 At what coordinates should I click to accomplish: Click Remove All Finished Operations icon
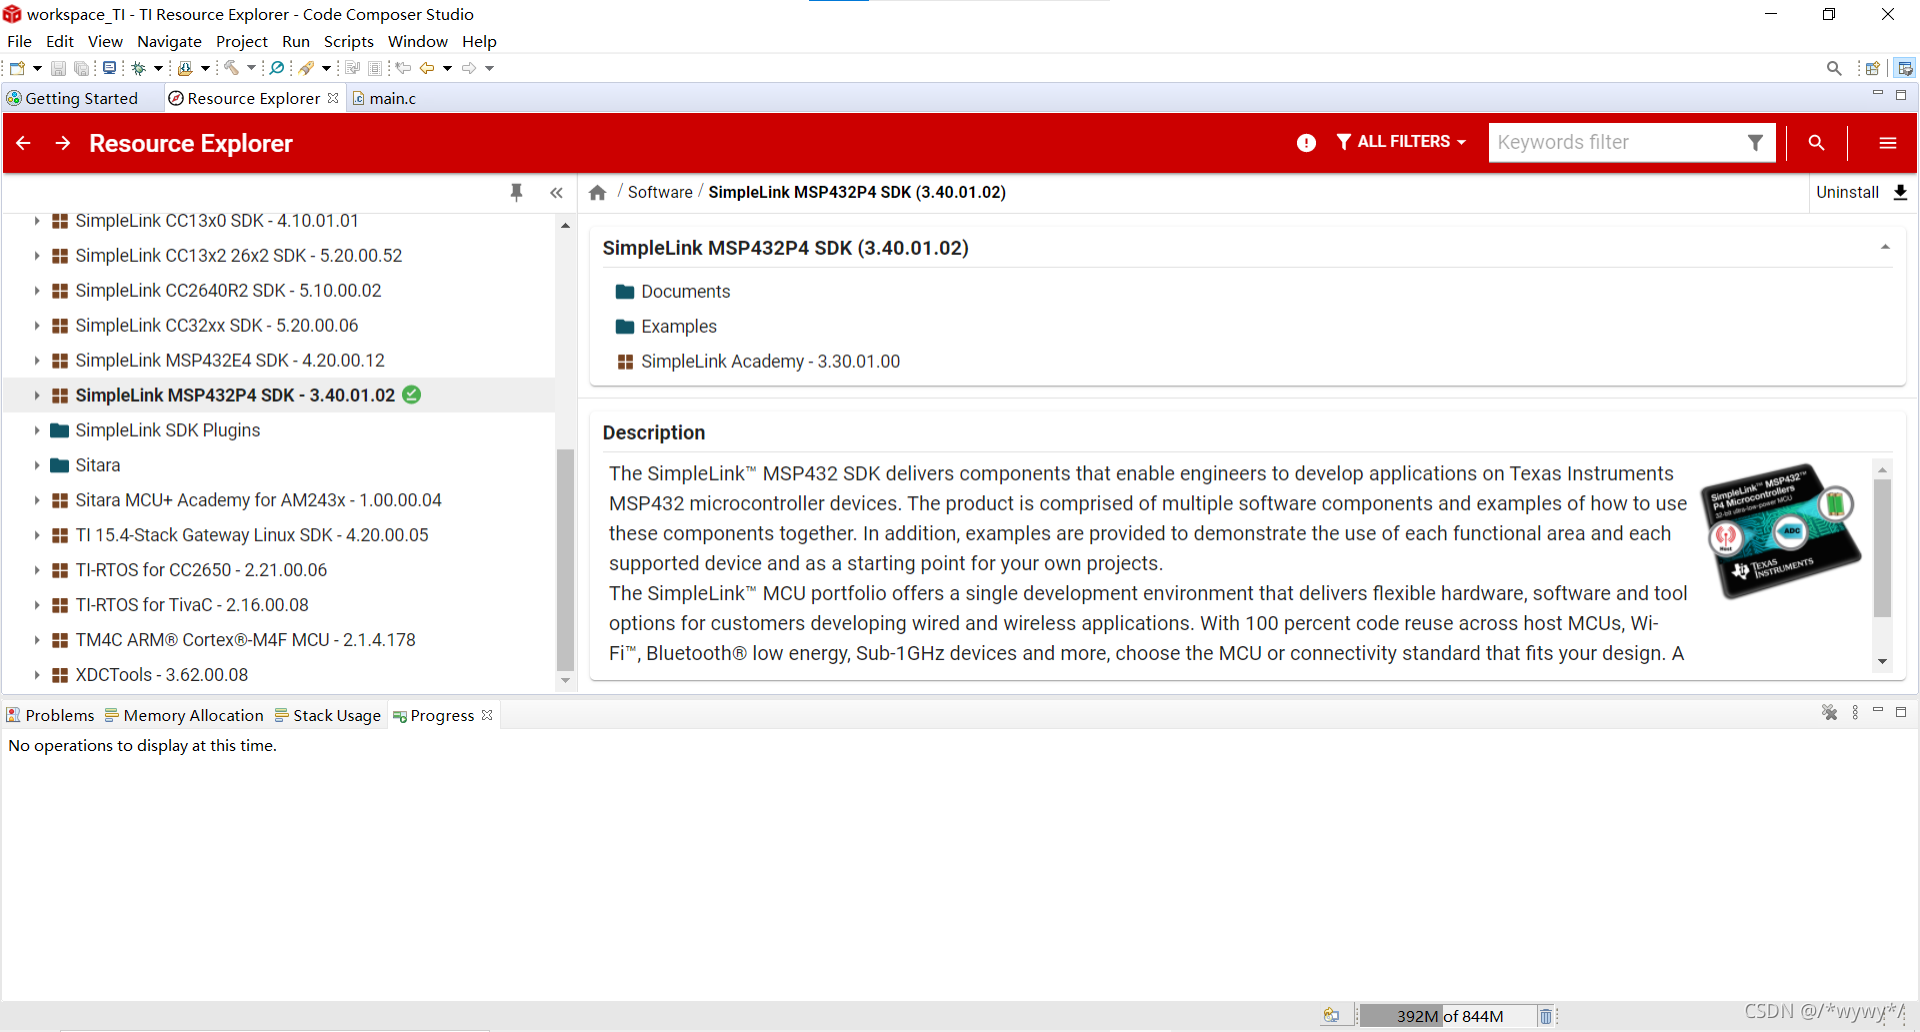coord(1829,712)
